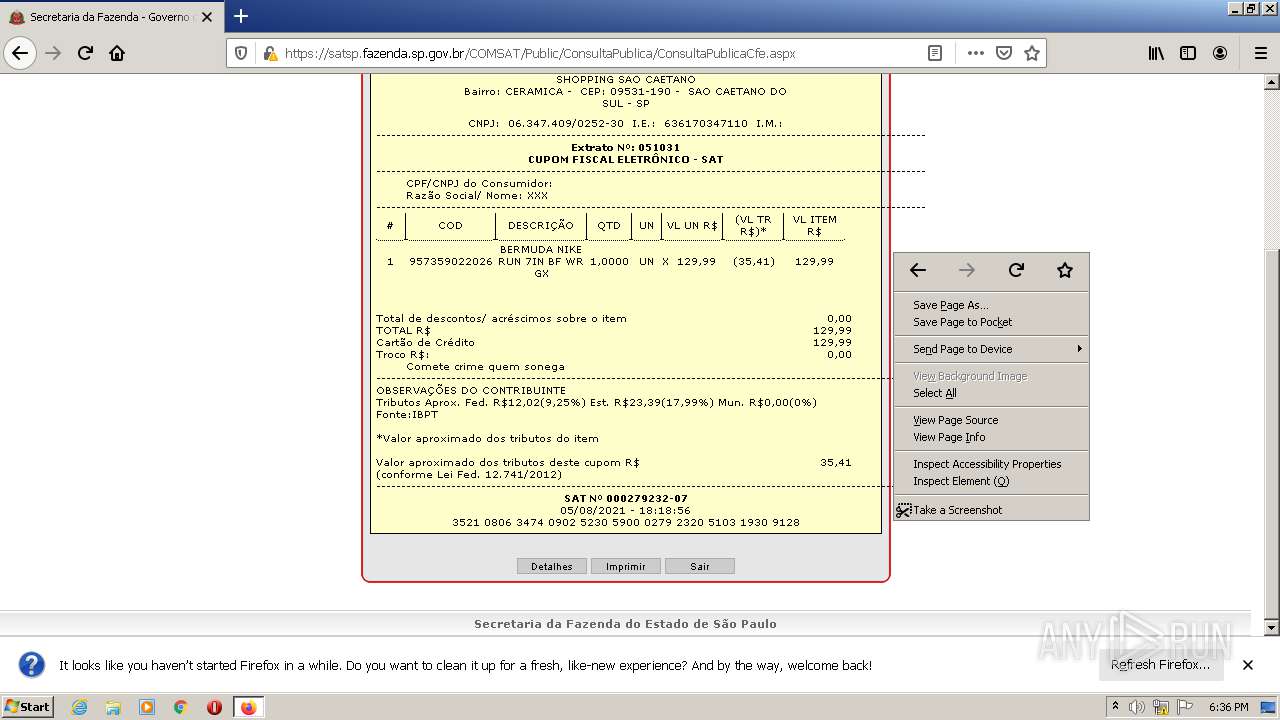The image size is (1280, 720).
Task: Click Bookmark star in the context menu
Action: (1065, 270)
